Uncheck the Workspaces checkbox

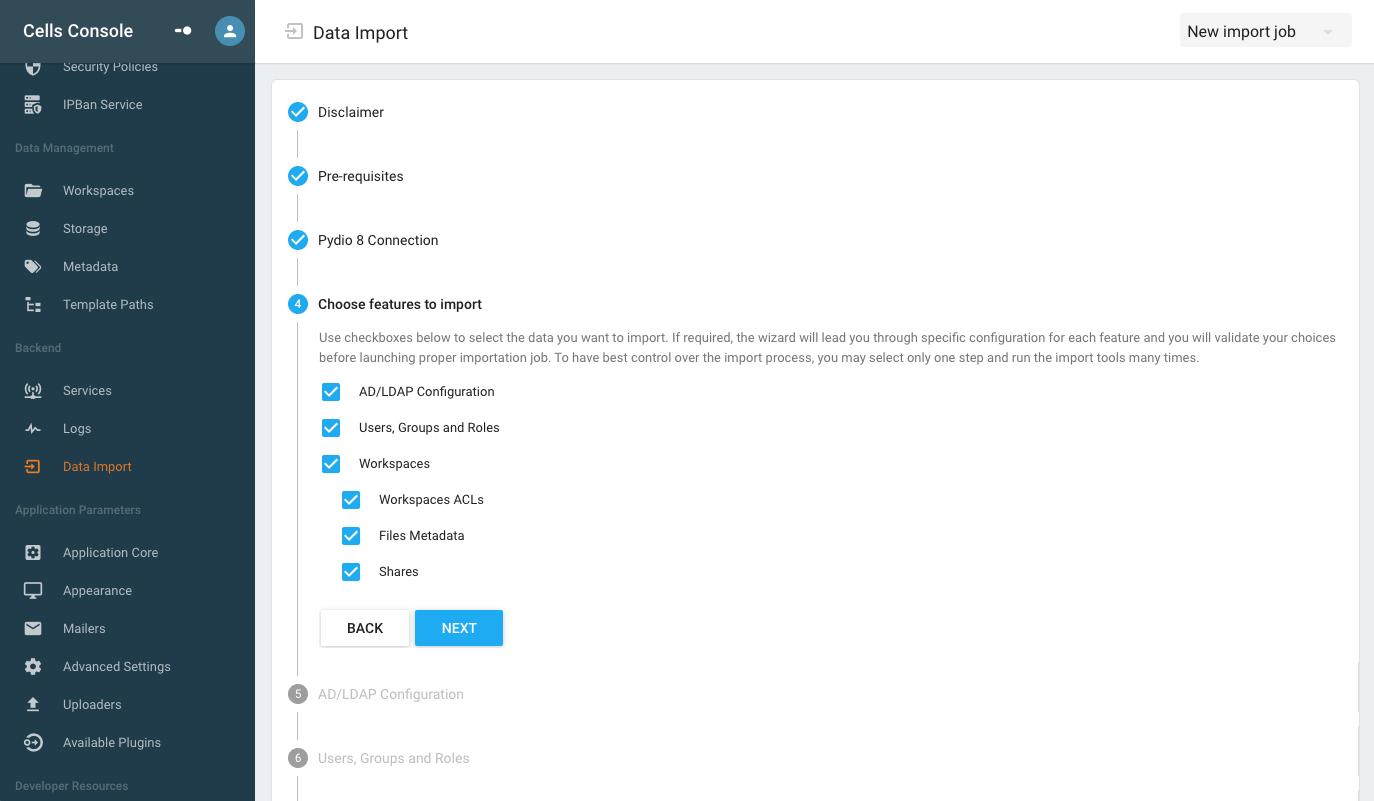pos(331,464)
